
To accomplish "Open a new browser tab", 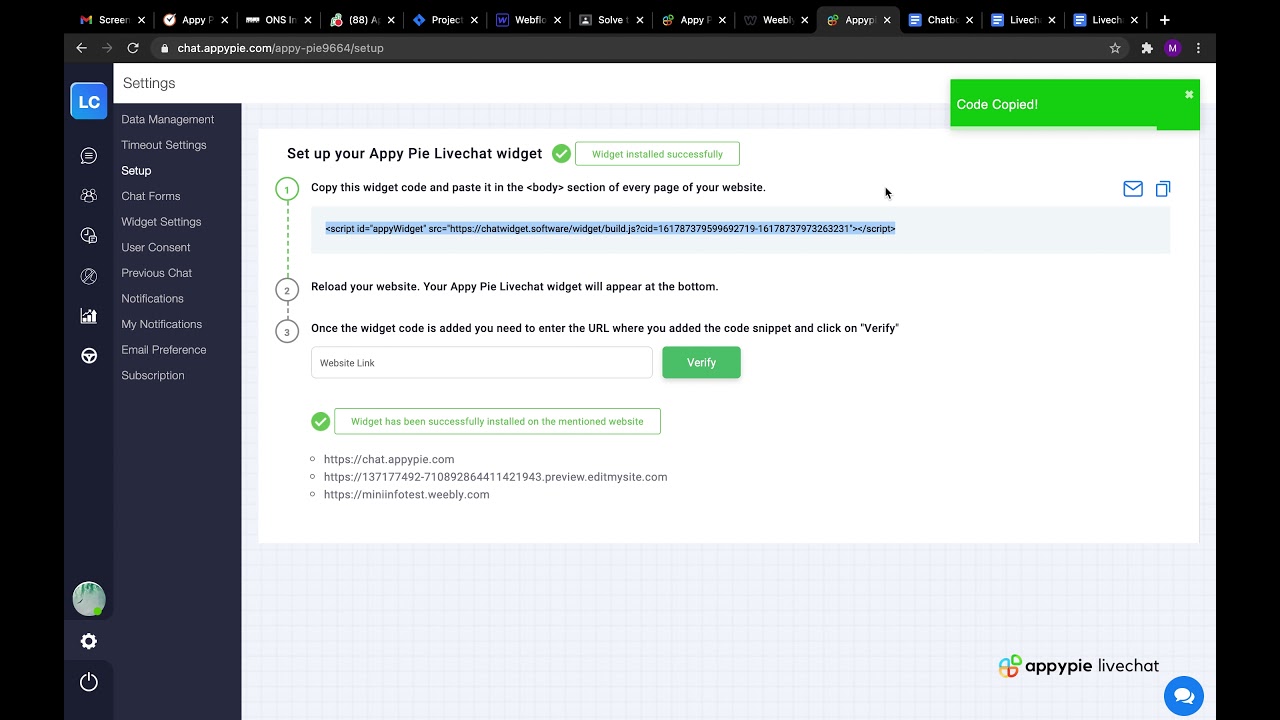I will 1164,20.
